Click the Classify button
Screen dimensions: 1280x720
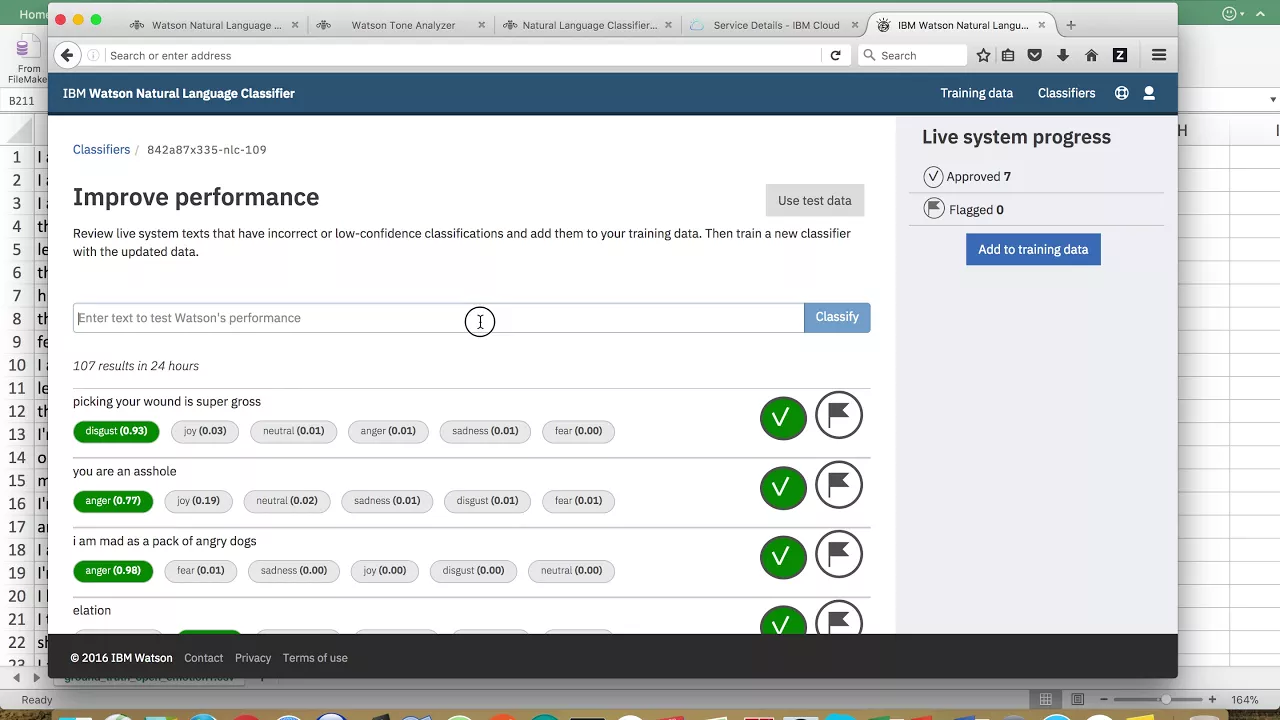[837, 317]
